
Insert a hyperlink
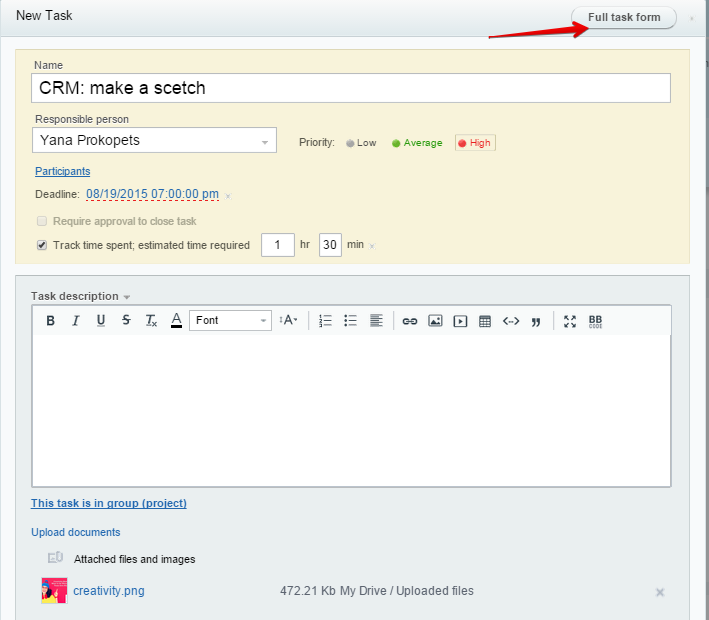click(410, 322)
